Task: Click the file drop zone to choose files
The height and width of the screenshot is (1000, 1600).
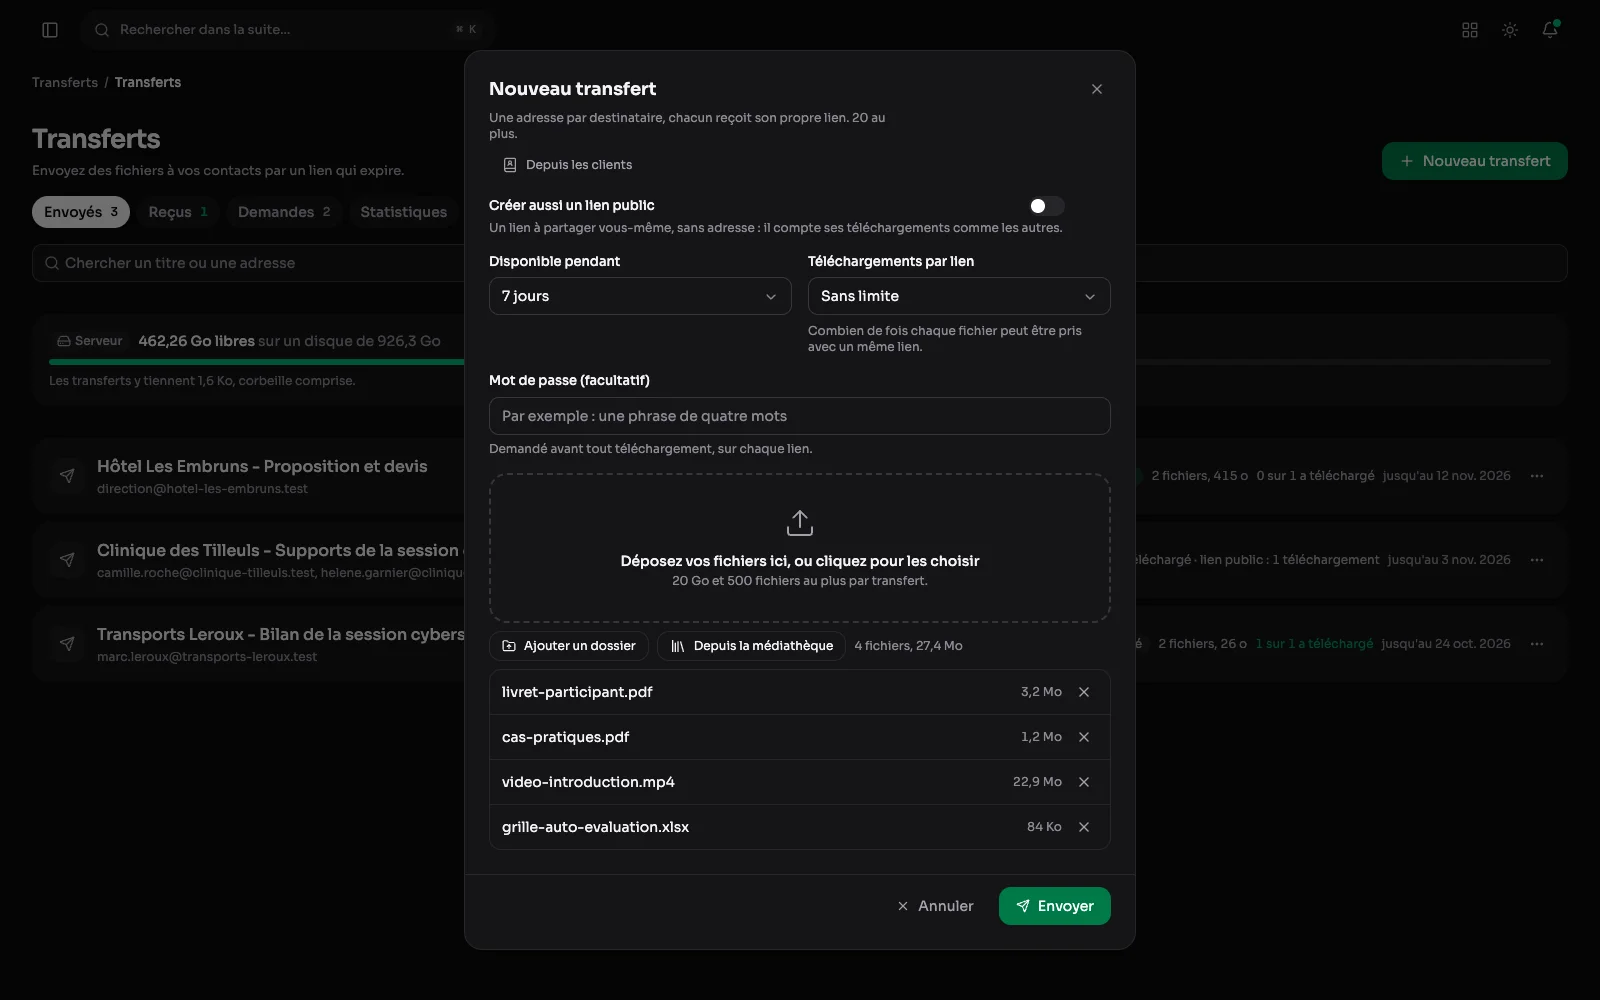Action: (800, 548)
